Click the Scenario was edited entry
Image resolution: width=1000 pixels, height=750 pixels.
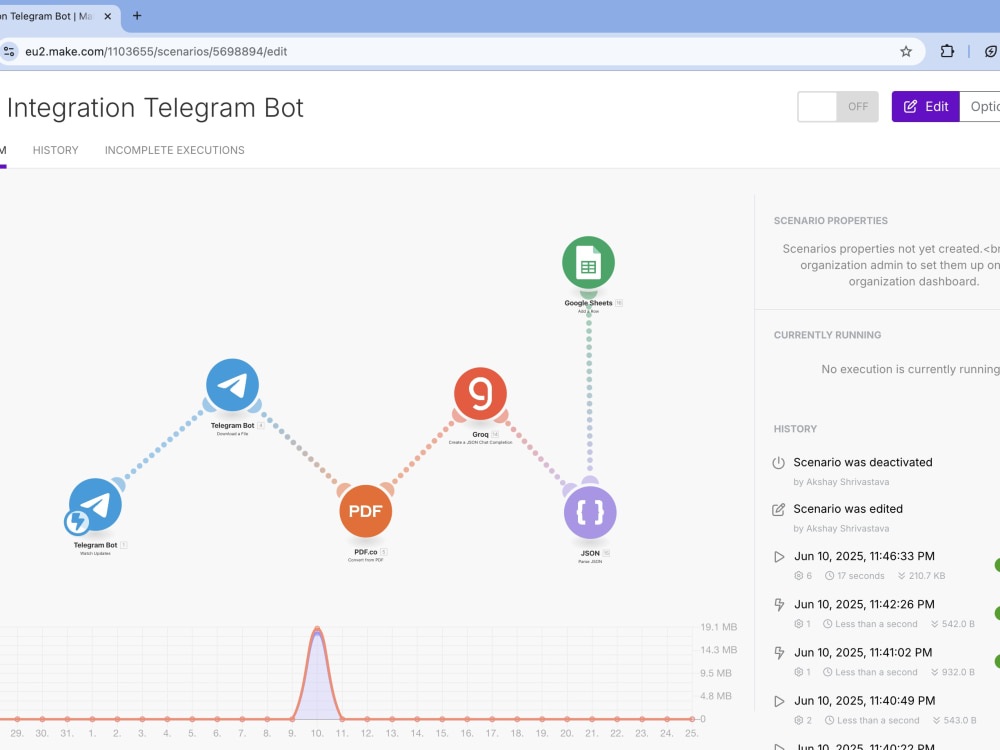click(848, 509)
